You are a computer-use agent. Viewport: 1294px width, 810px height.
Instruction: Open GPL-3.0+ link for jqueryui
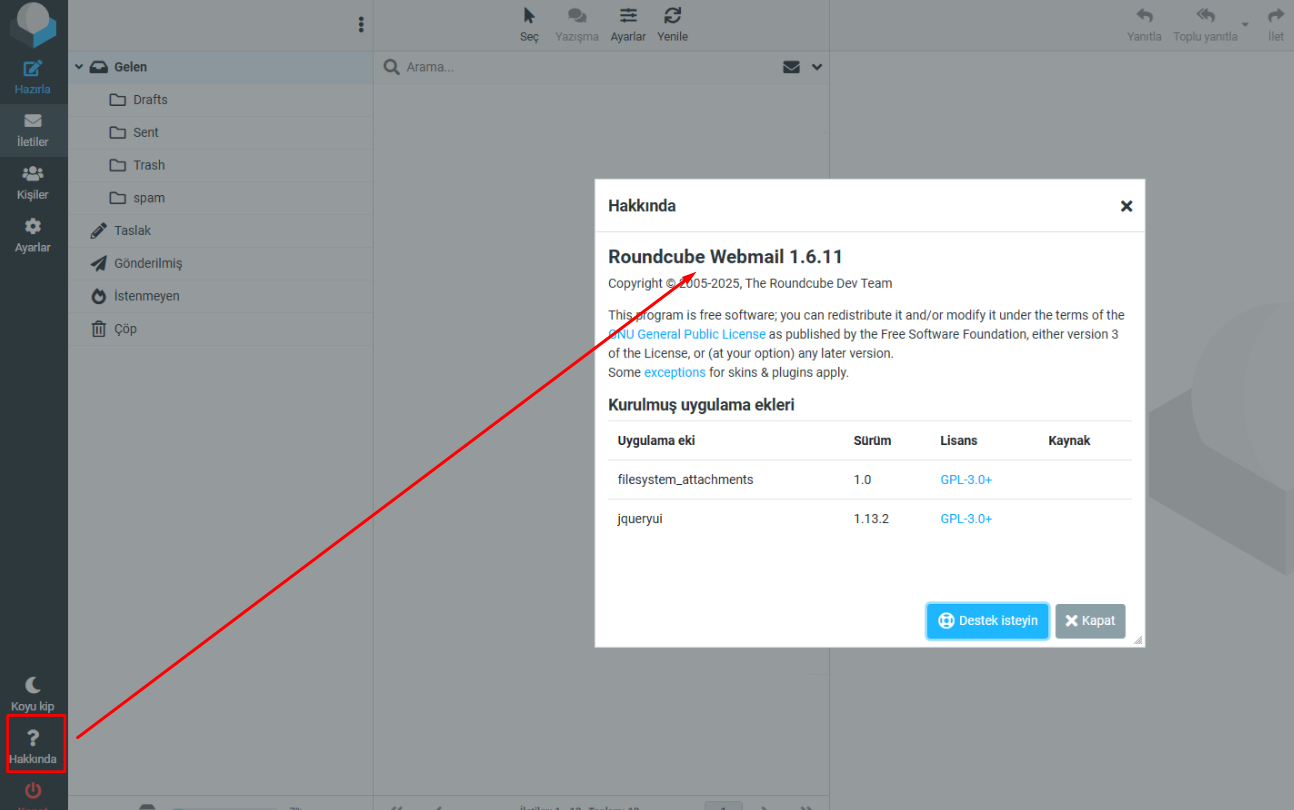(966, 519)
